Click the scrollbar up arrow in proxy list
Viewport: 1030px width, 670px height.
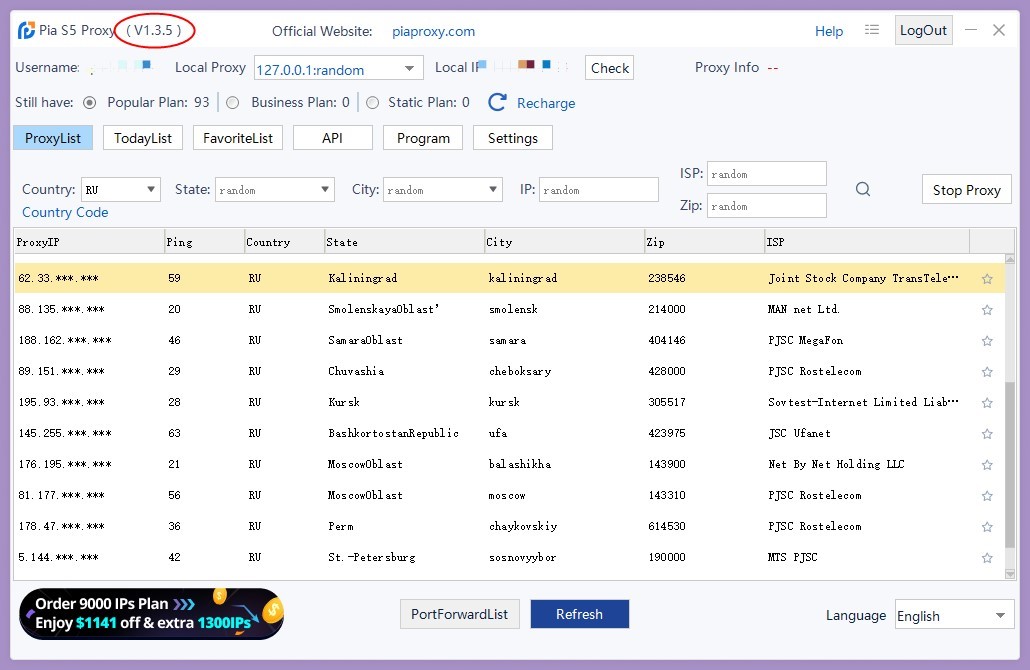click(1010, 259)
